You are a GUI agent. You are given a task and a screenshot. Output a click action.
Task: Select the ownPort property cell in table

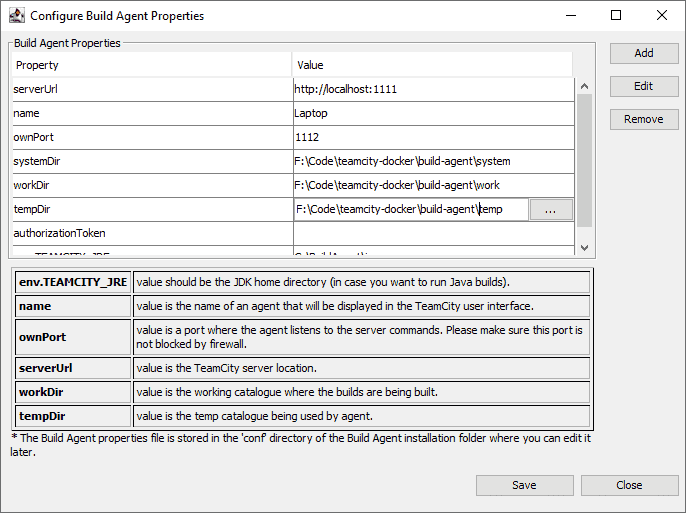point(153,137)
